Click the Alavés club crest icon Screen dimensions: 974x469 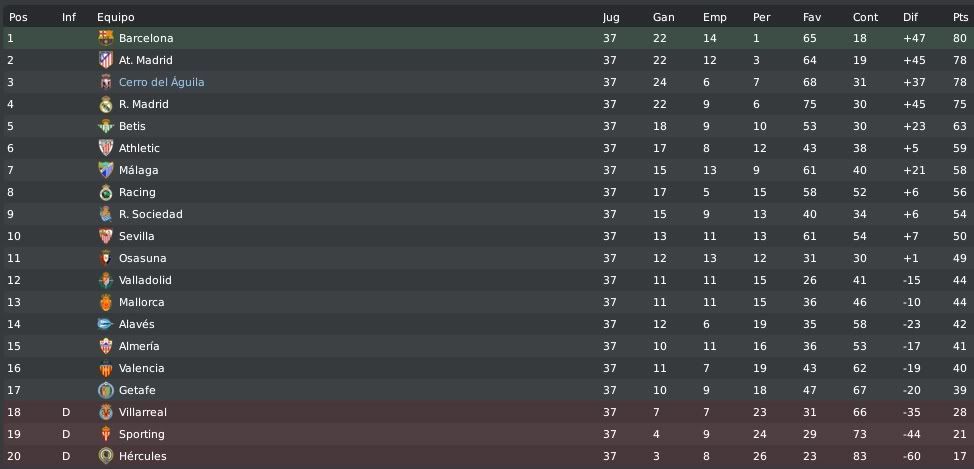click(106, 324)
